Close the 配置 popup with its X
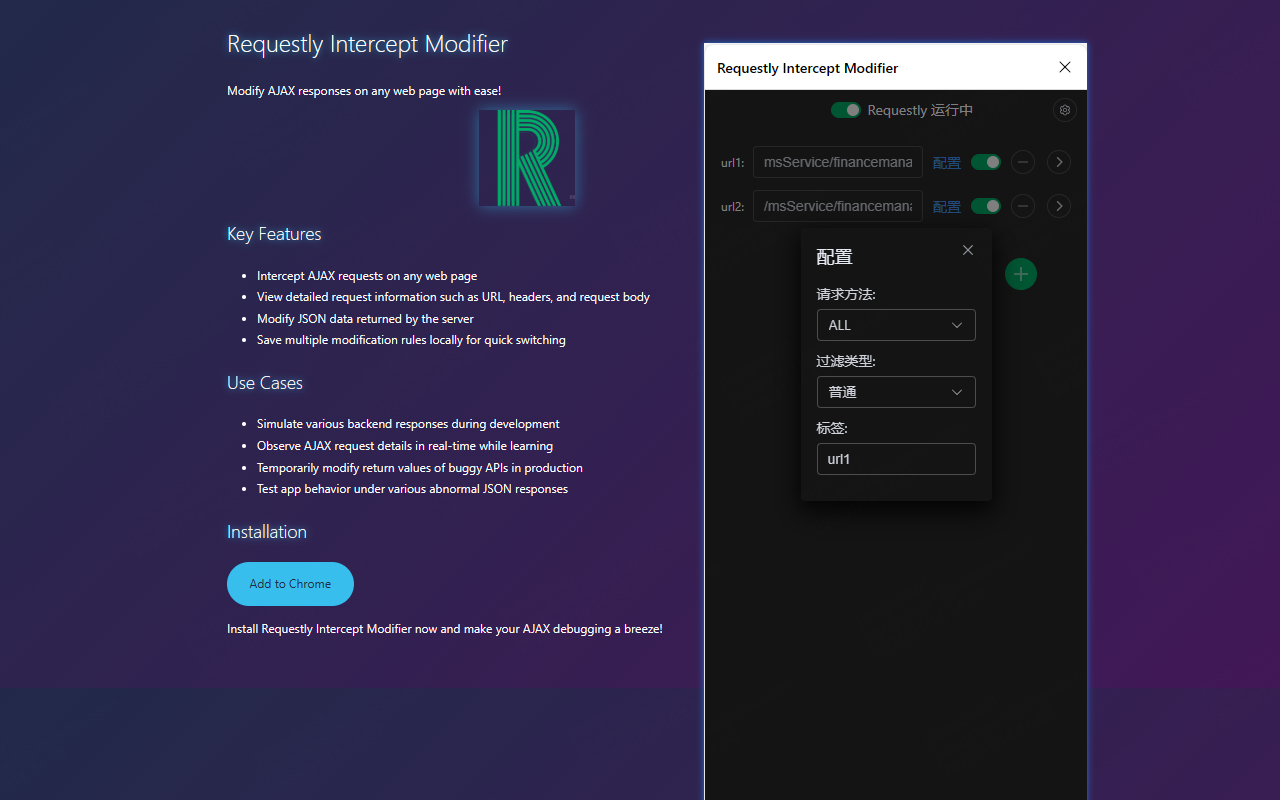 tap(968, 250)
